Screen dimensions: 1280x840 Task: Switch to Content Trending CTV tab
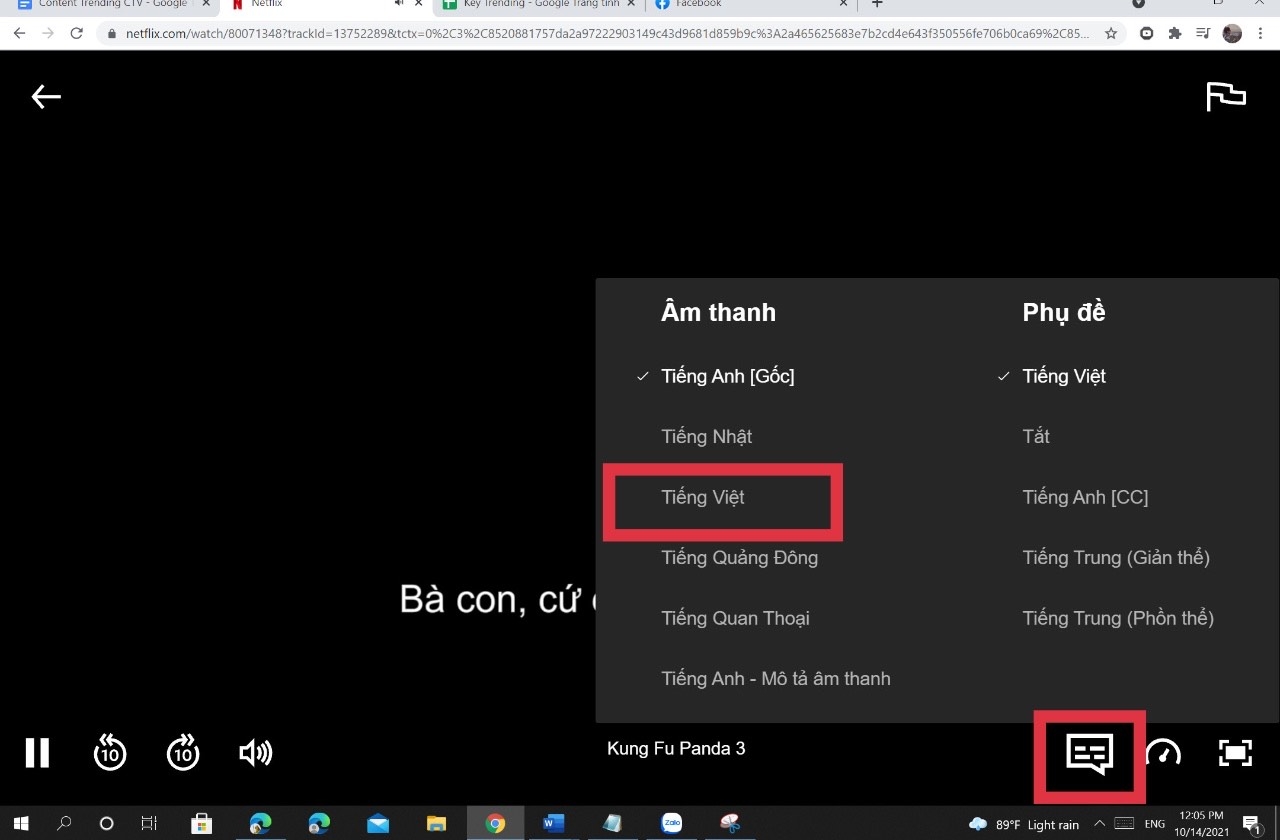(111, 5)
